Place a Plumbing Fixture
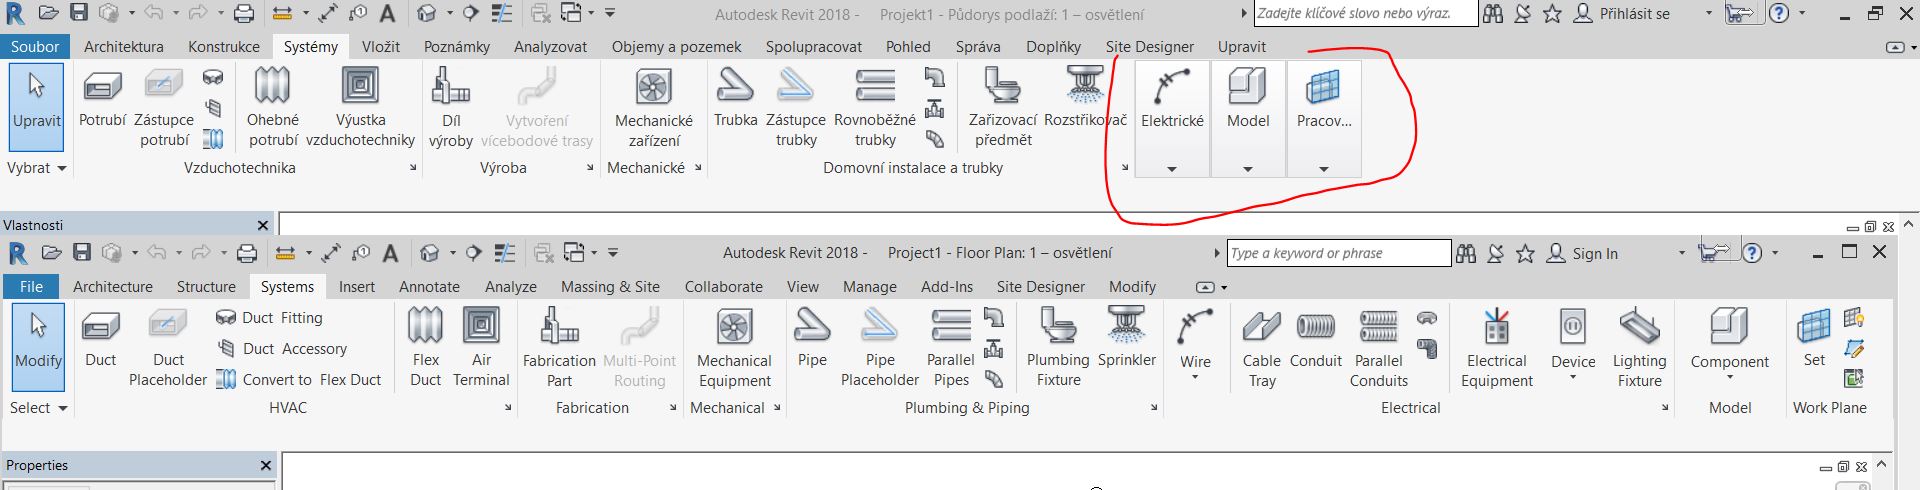 [1059, 349]
